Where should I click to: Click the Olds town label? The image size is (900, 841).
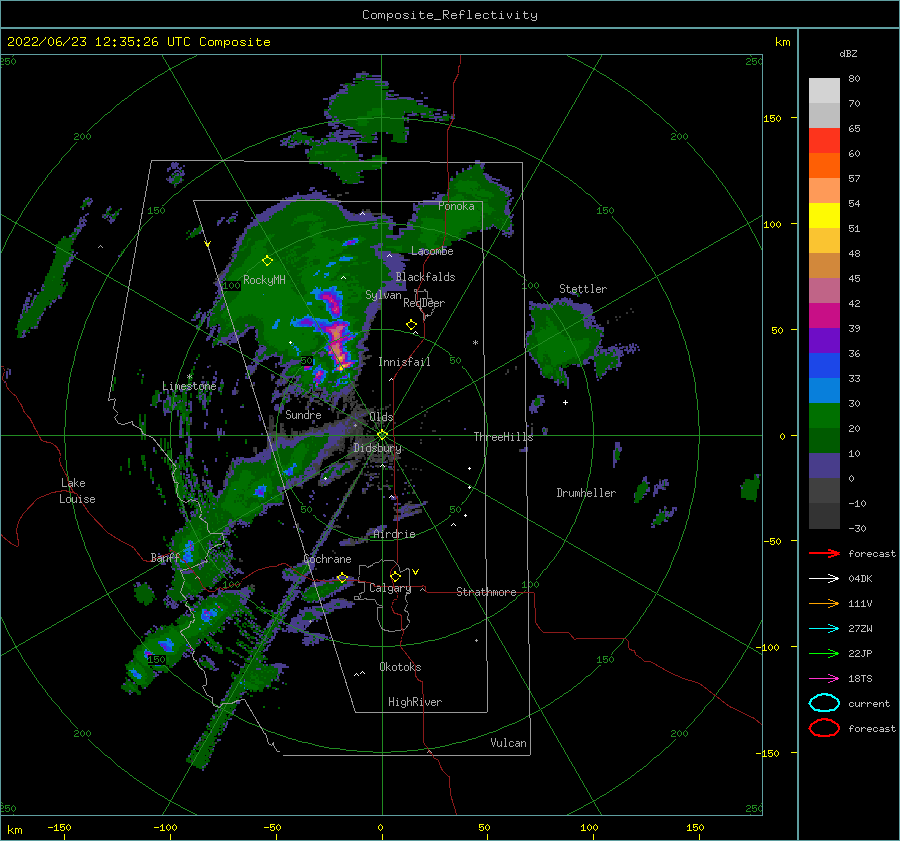[381, 417]
